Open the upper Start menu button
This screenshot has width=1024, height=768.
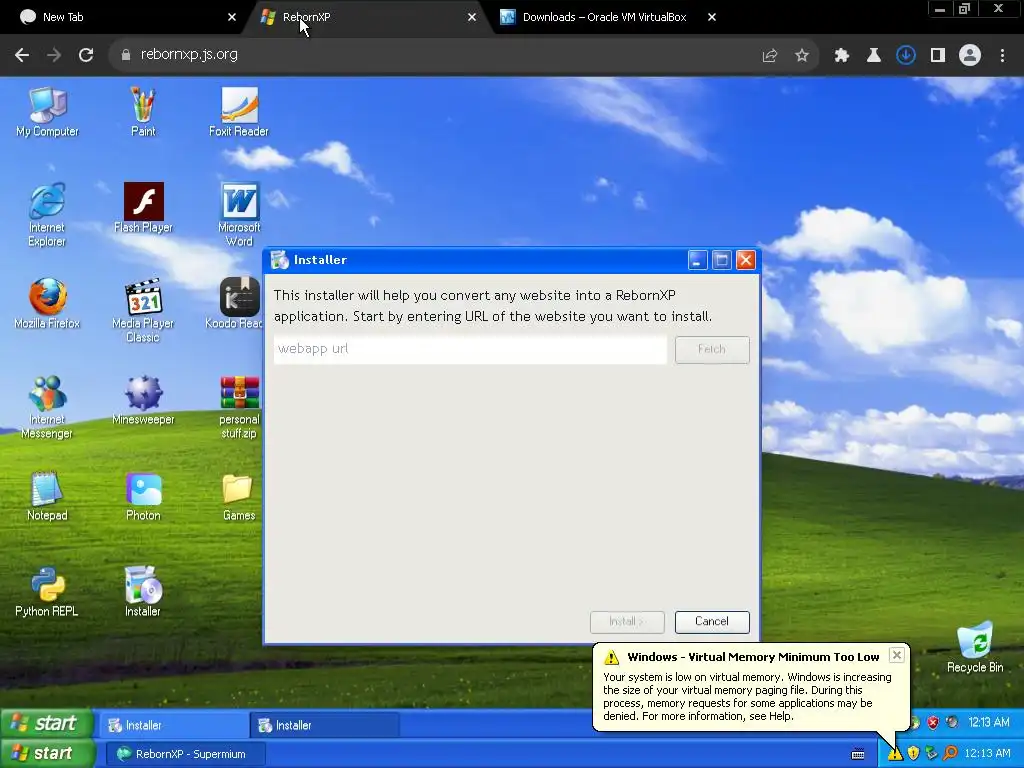pos(47,723)
